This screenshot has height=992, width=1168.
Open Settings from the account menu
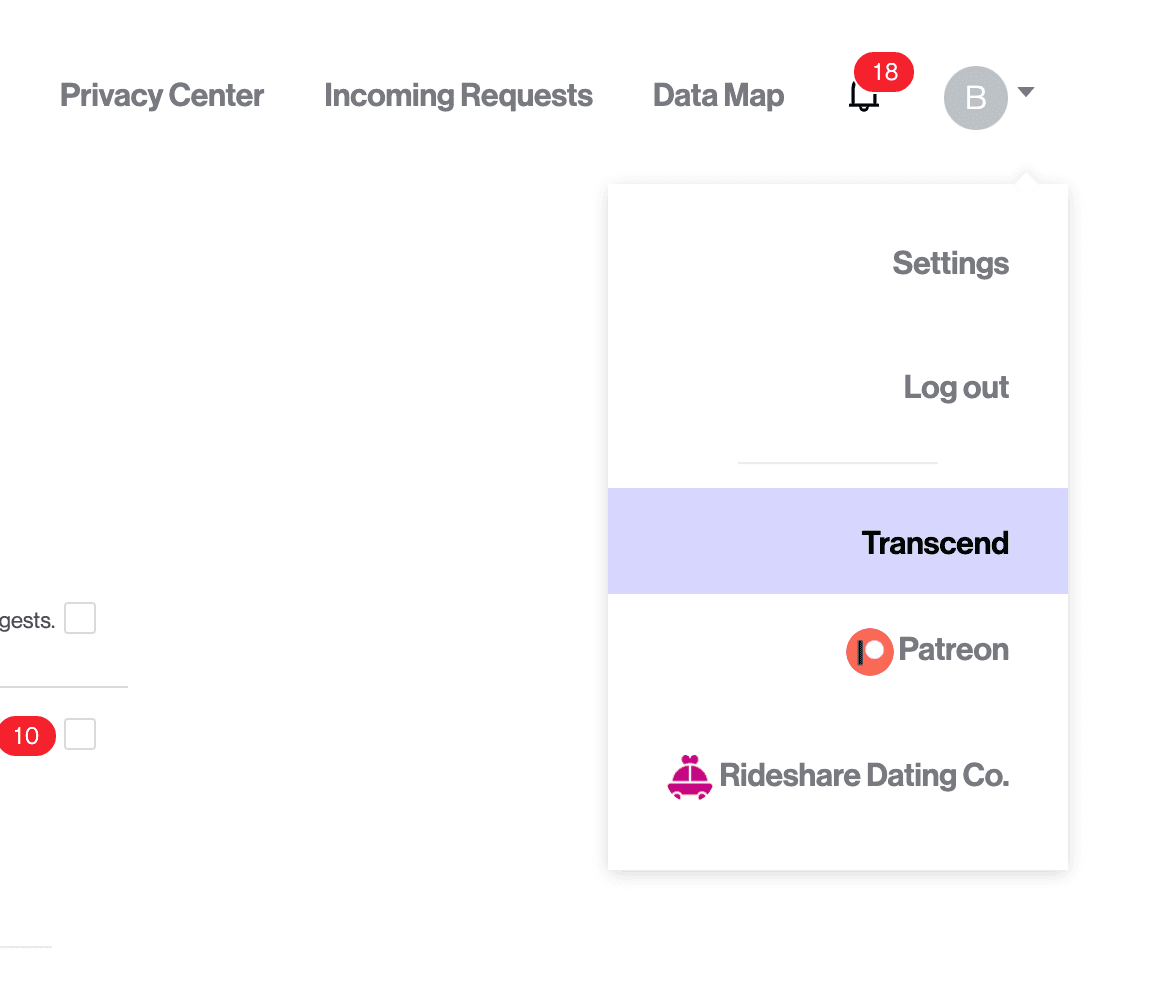point(950,264)
